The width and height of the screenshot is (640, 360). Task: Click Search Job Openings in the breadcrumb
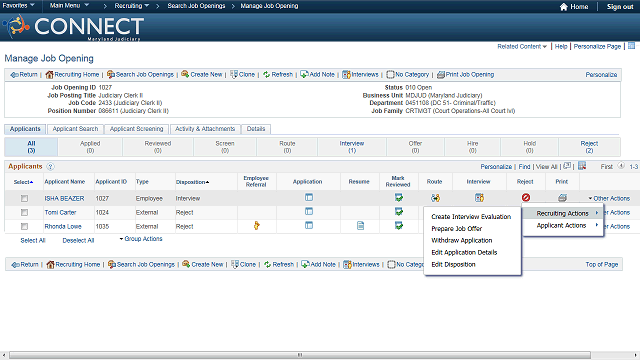(196, 6)
